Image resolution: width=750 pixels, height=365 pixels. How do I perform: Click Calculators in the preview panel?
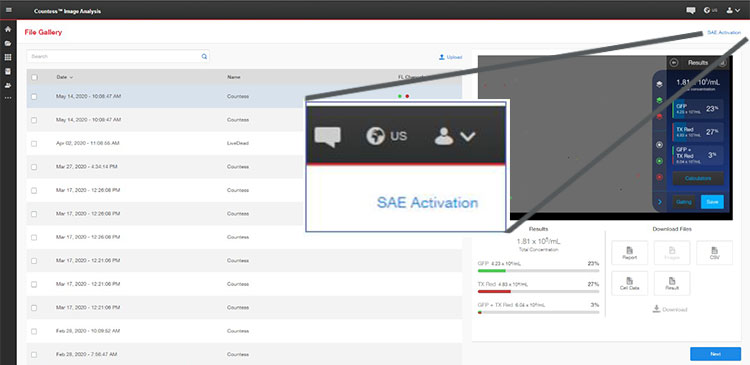click(698, 178)
